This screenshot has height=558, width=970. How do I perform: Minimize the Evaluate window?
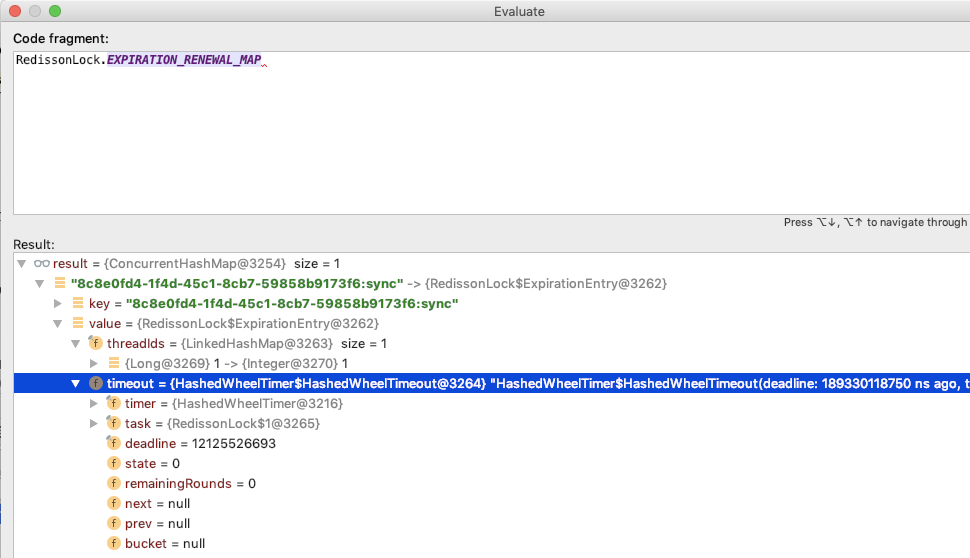click(35, 11)
